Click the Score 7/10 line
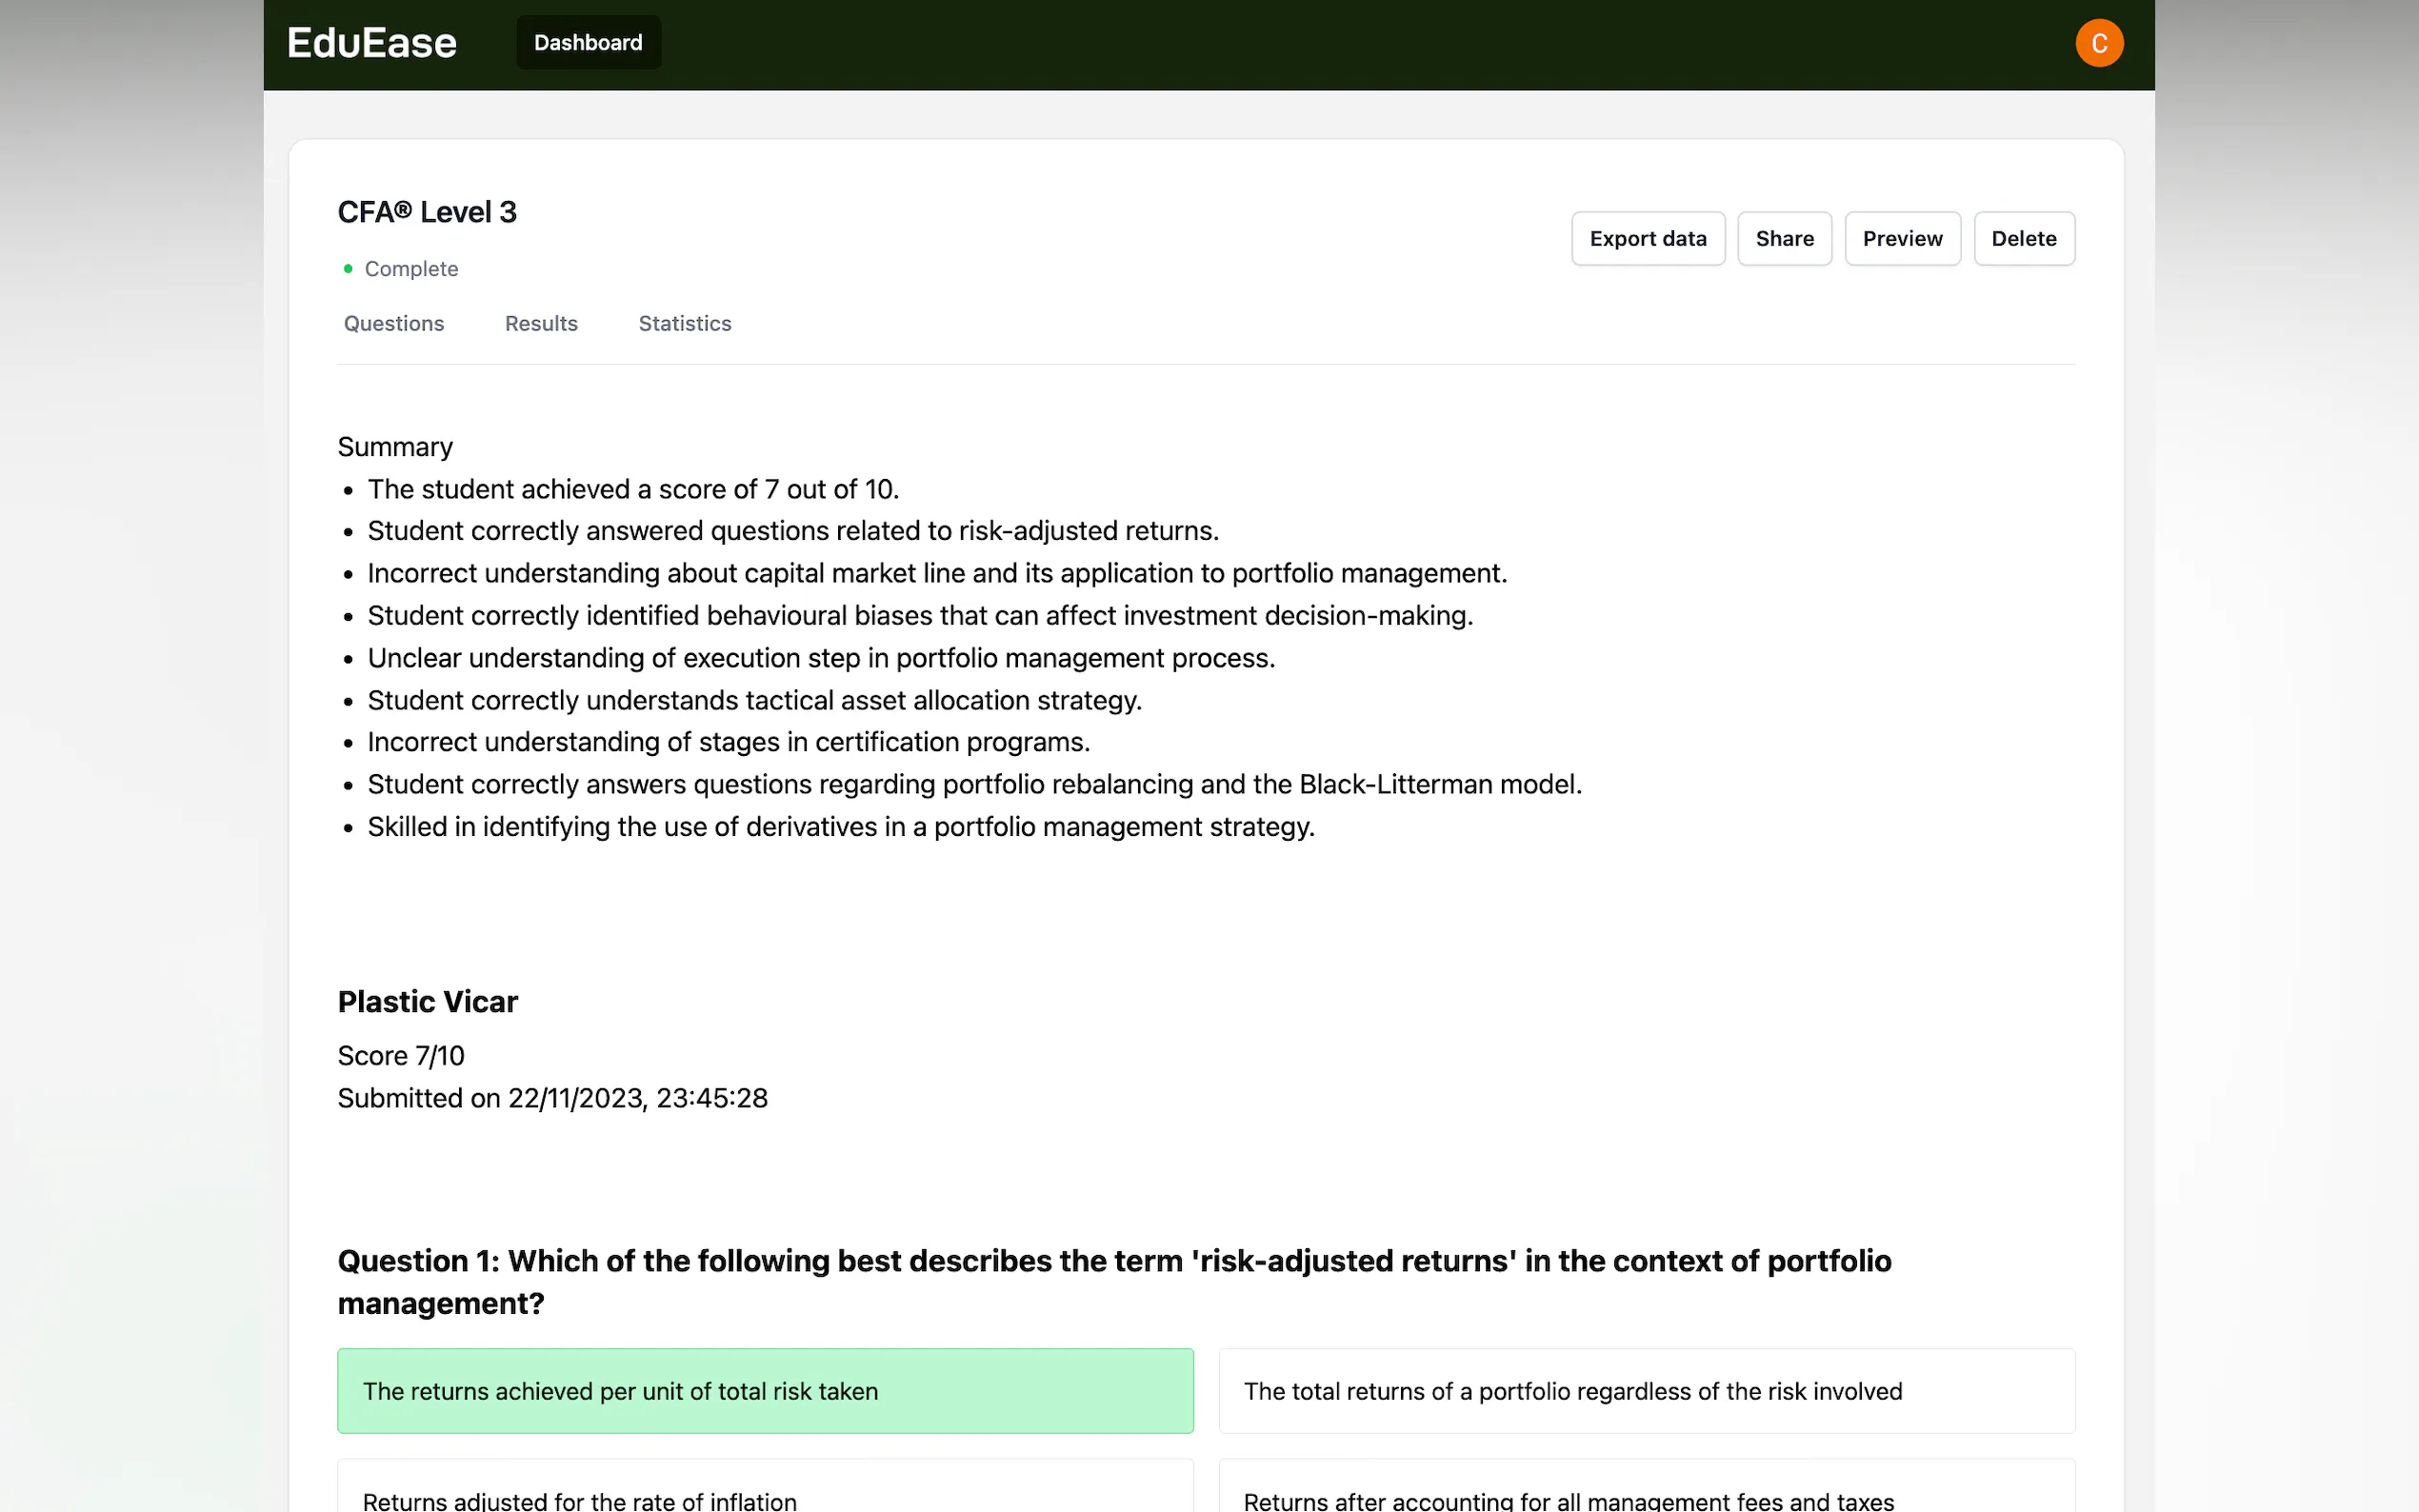The image size is (2419, 1512). pyautogui.click(x=401, y=1055)
